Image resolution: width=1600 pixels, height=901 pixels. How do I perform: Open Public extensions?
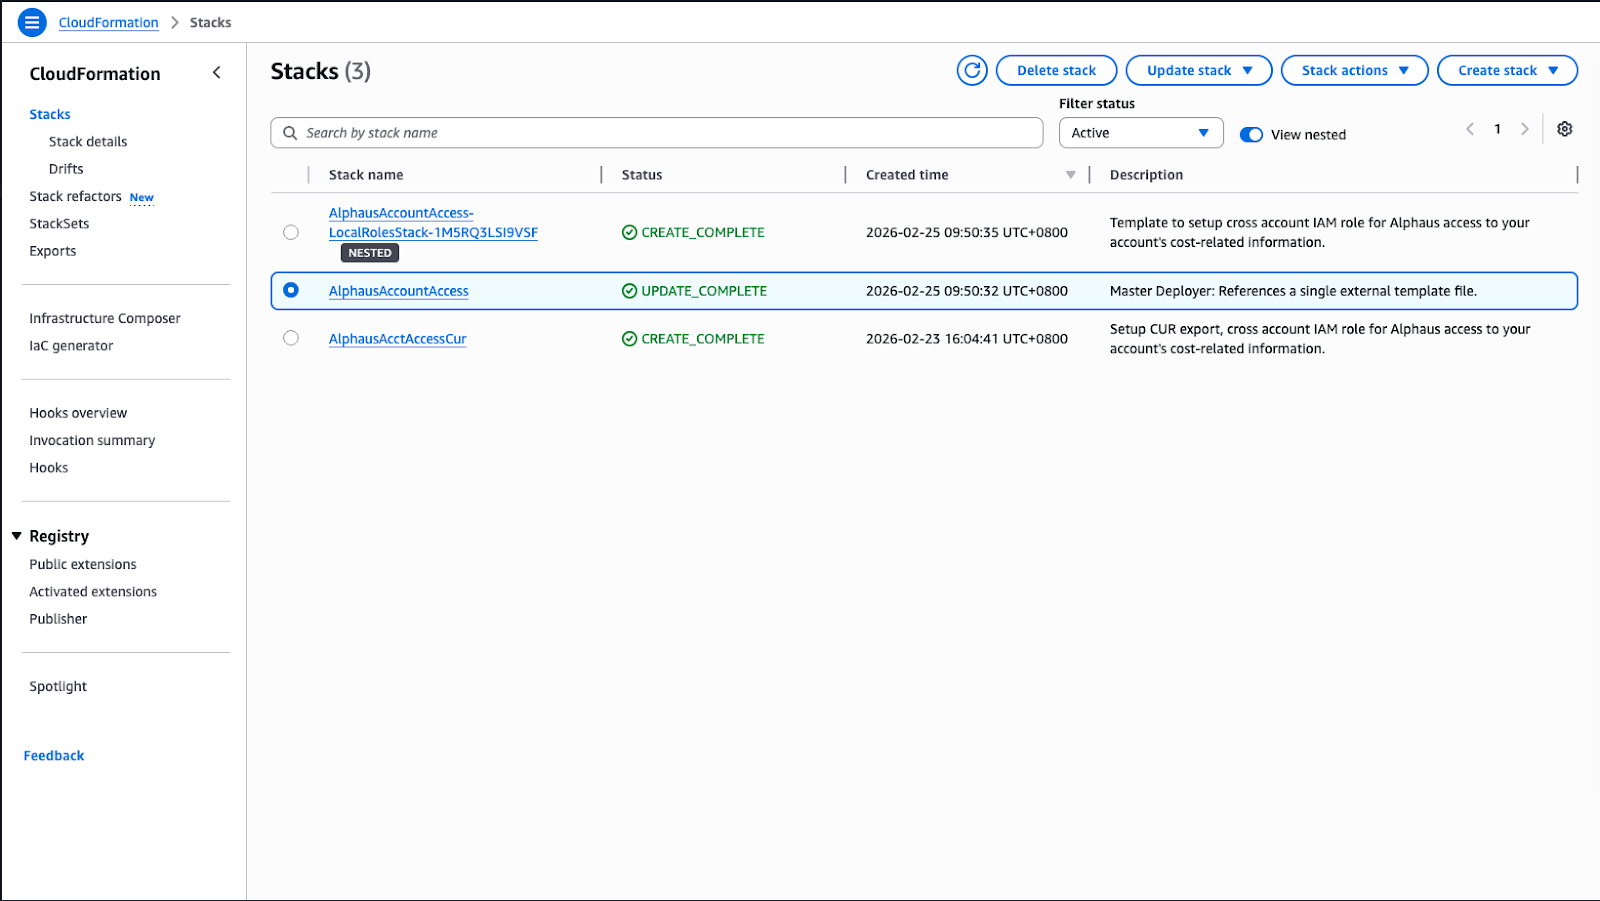pyautogui.click(x=83, y=564)
